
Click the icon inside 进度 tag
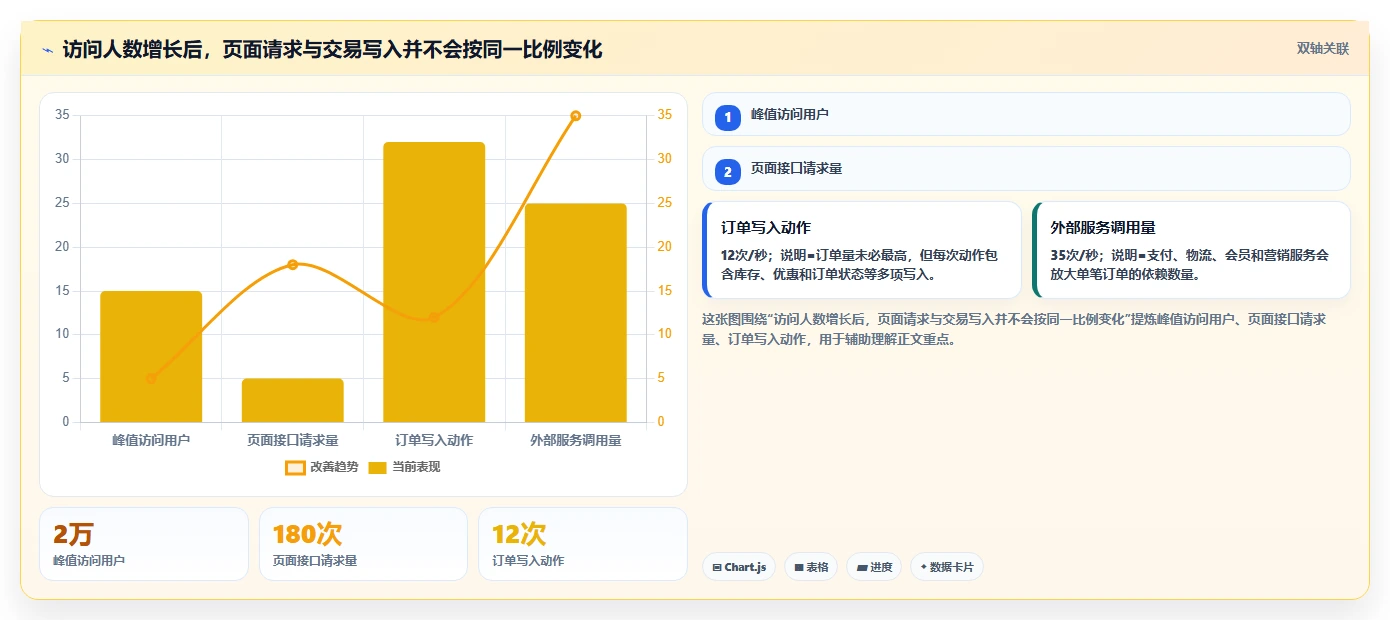click(862, 567)
